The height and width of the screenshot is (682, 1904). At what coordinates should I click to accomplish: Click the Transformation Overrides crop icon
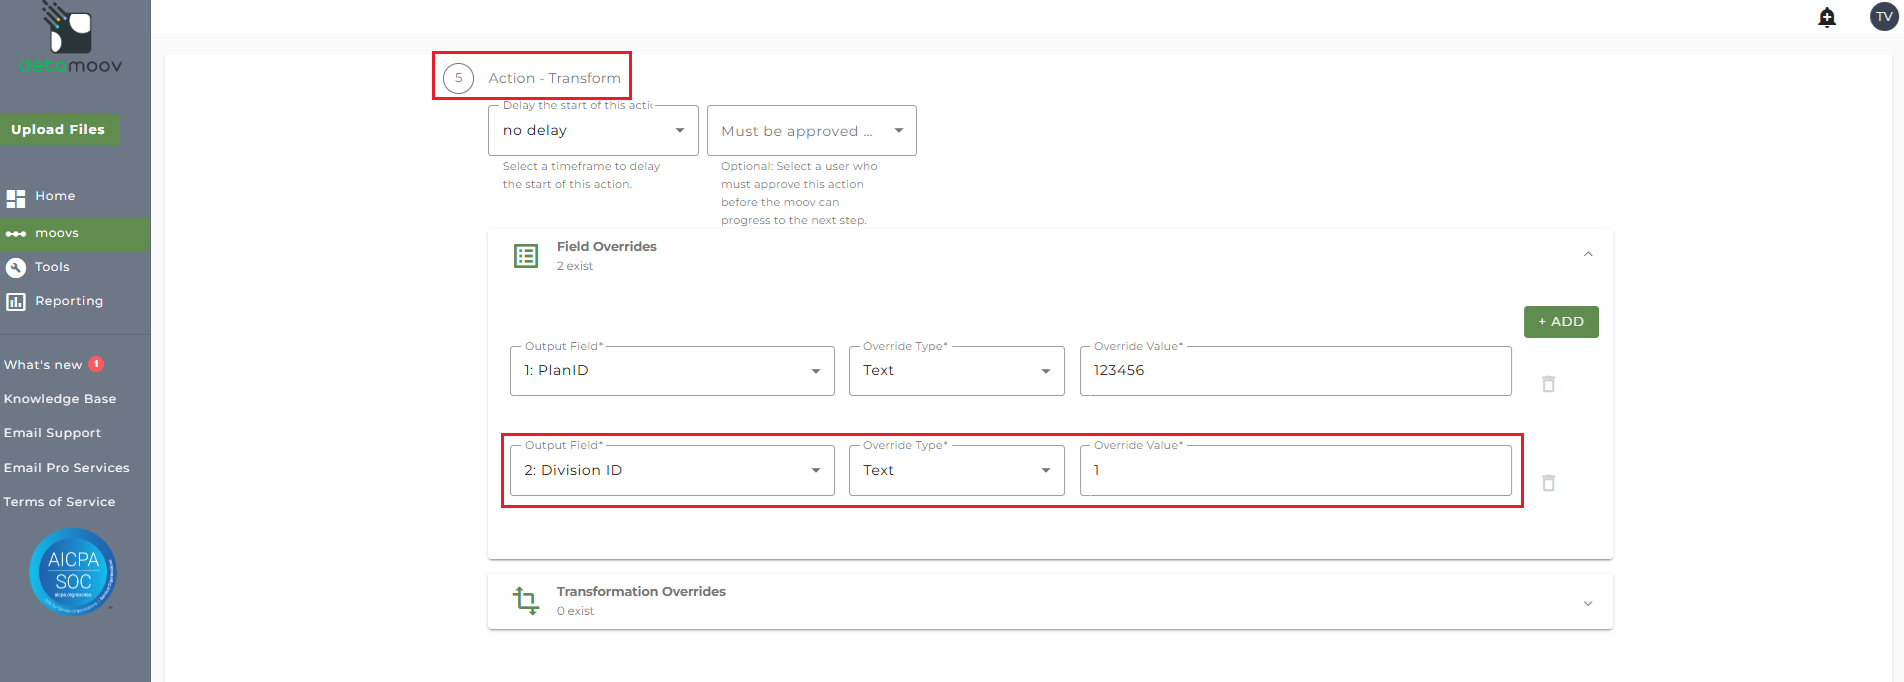point(526,600)
